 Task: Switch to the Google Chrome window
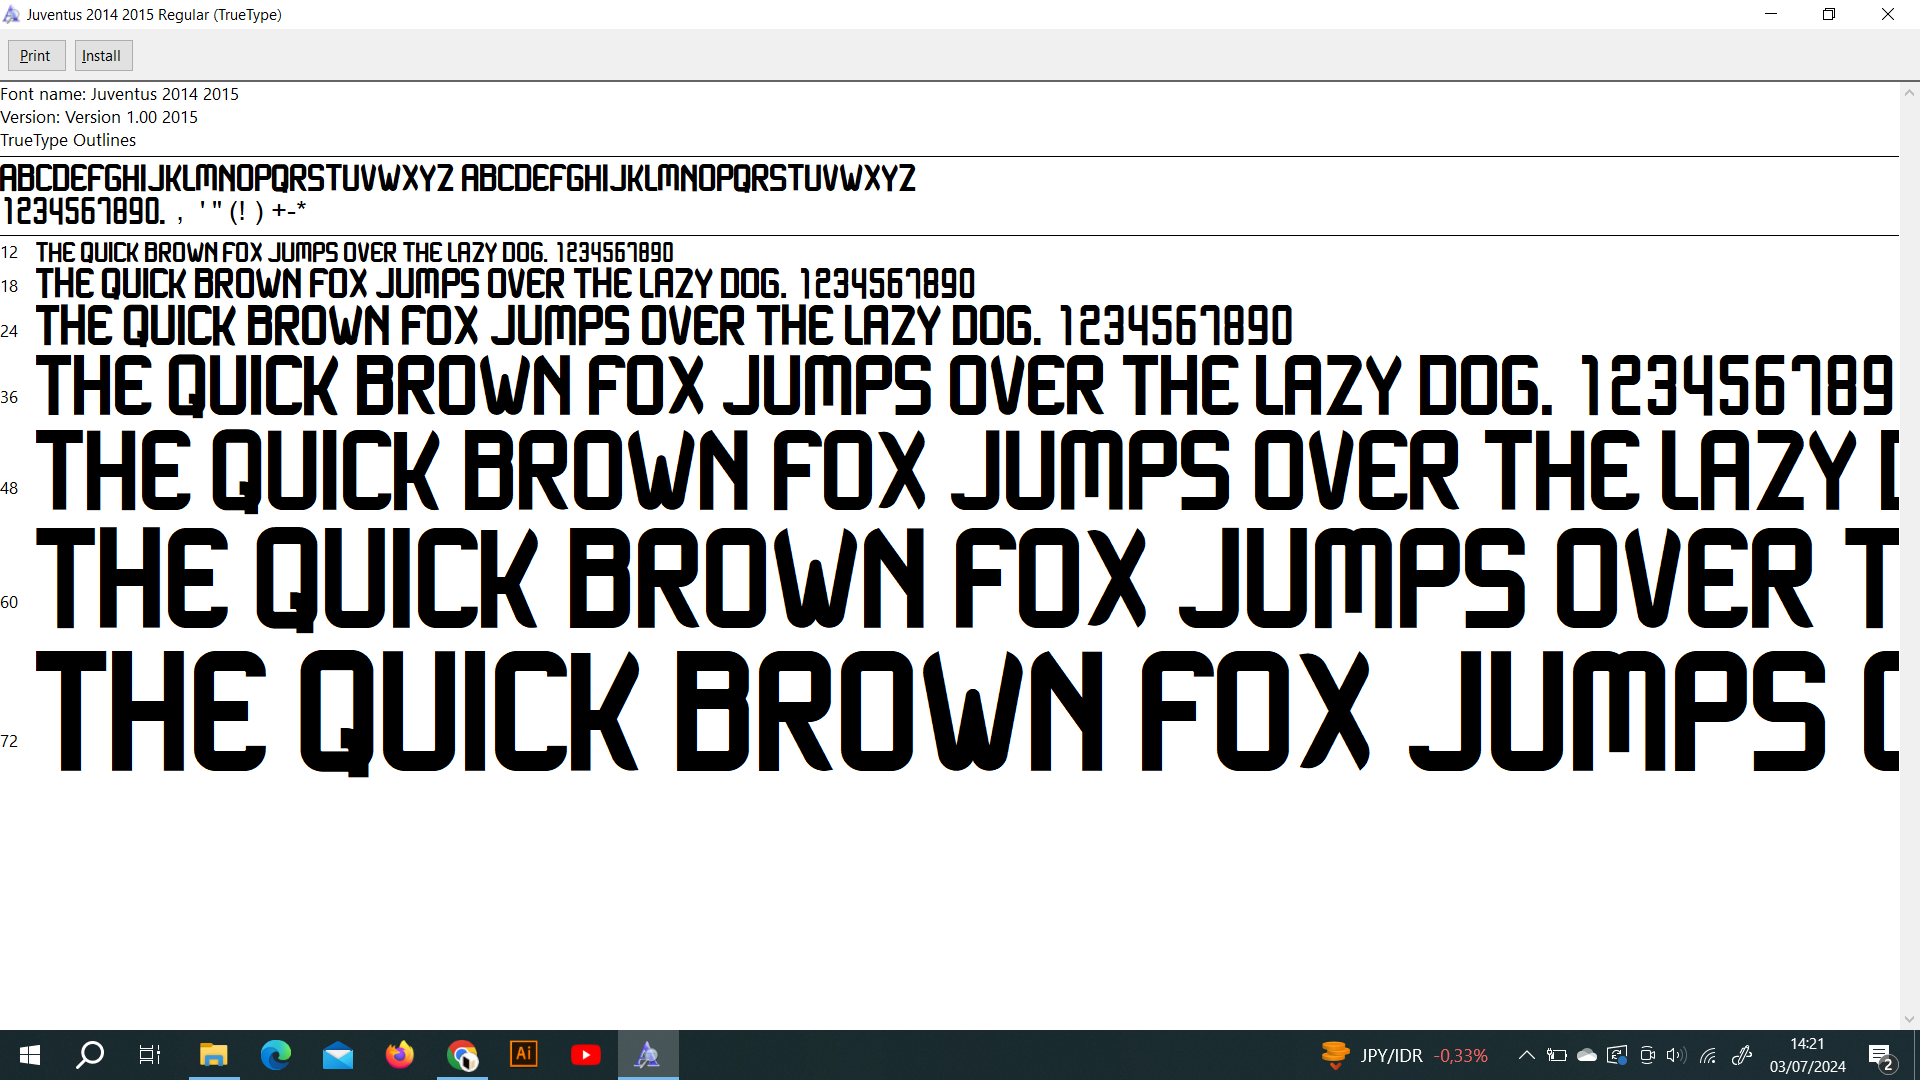(462, 1055)
